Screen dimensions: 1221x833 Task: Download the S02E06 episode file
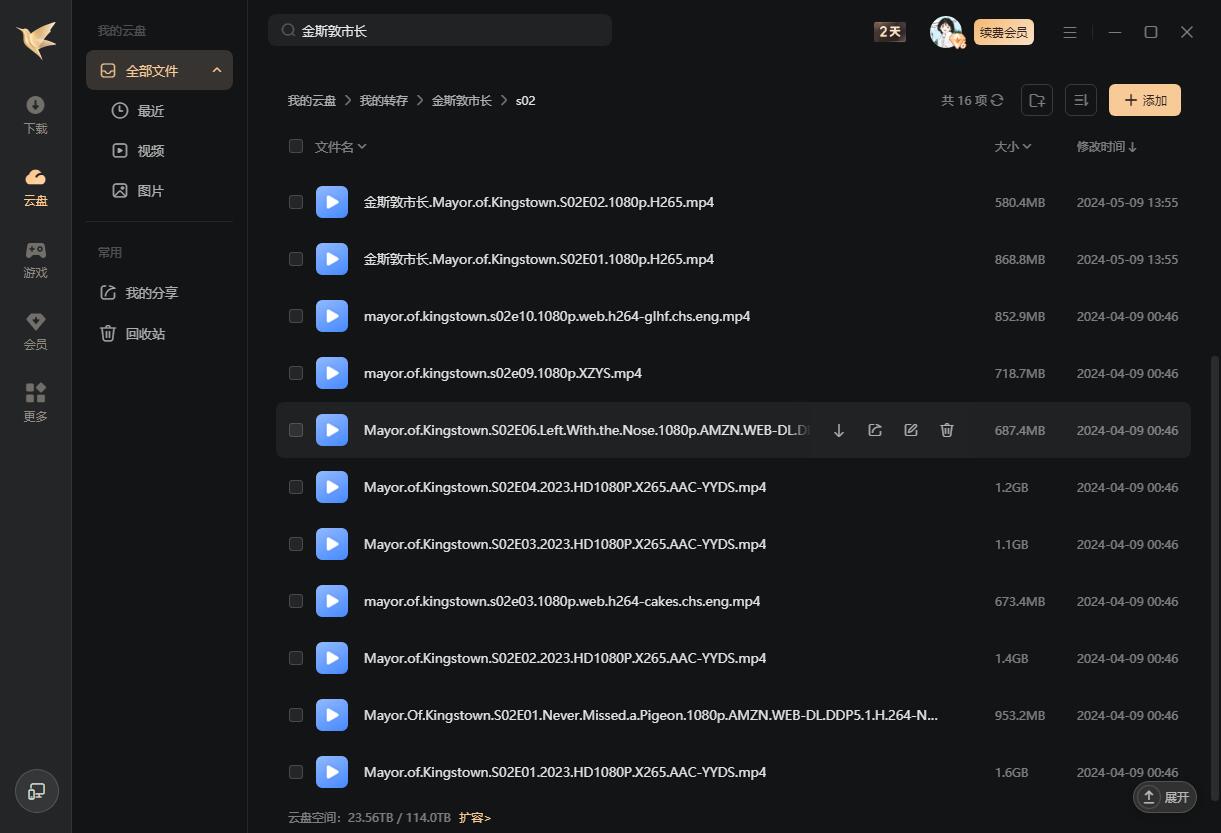coord(839,429)
